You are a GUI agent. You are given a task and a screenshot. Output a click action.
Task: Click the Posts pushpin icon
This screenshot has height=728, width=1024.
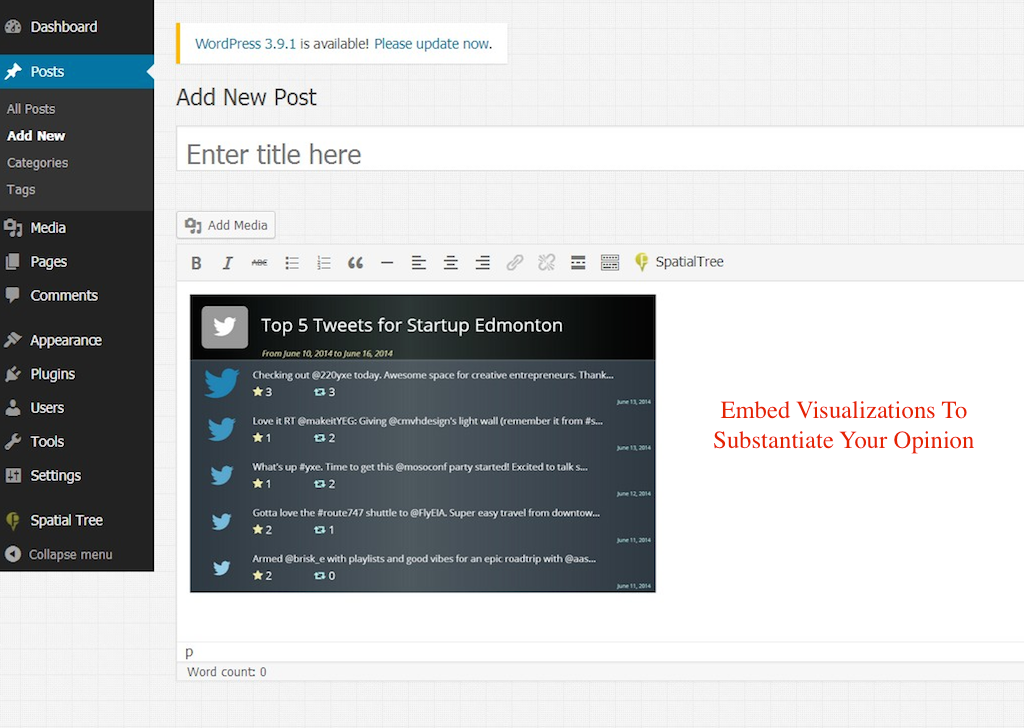[13, 72]
